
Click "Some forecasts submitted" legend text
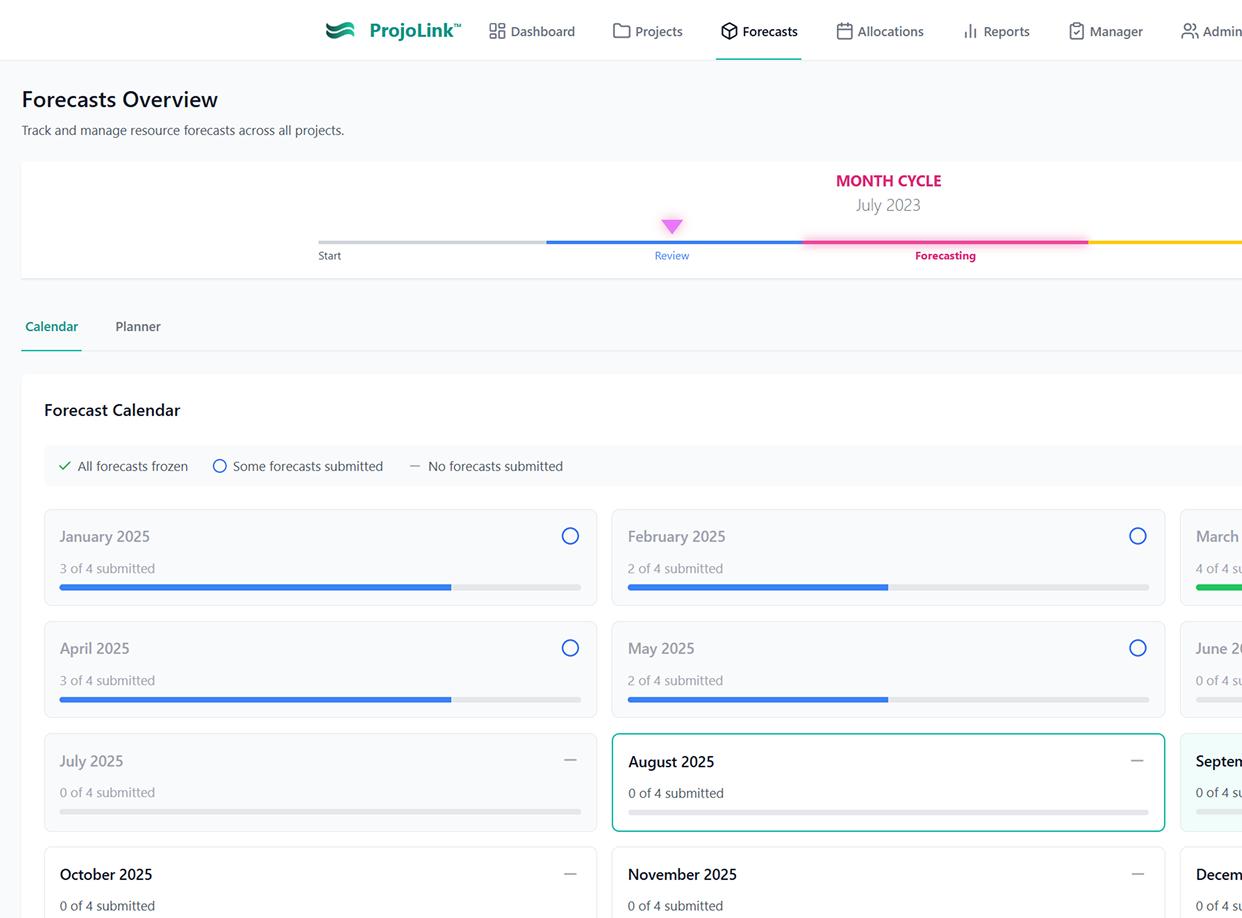(308, 466)
